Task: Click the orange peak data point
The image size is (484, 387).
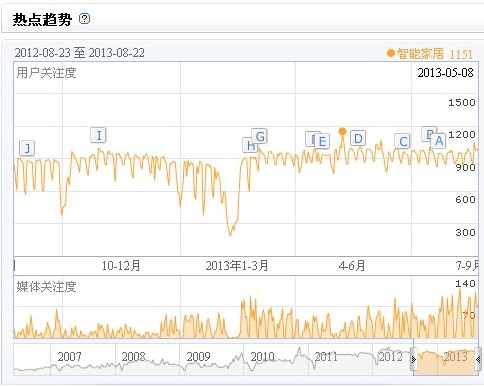Action: (x=342, y=131)
